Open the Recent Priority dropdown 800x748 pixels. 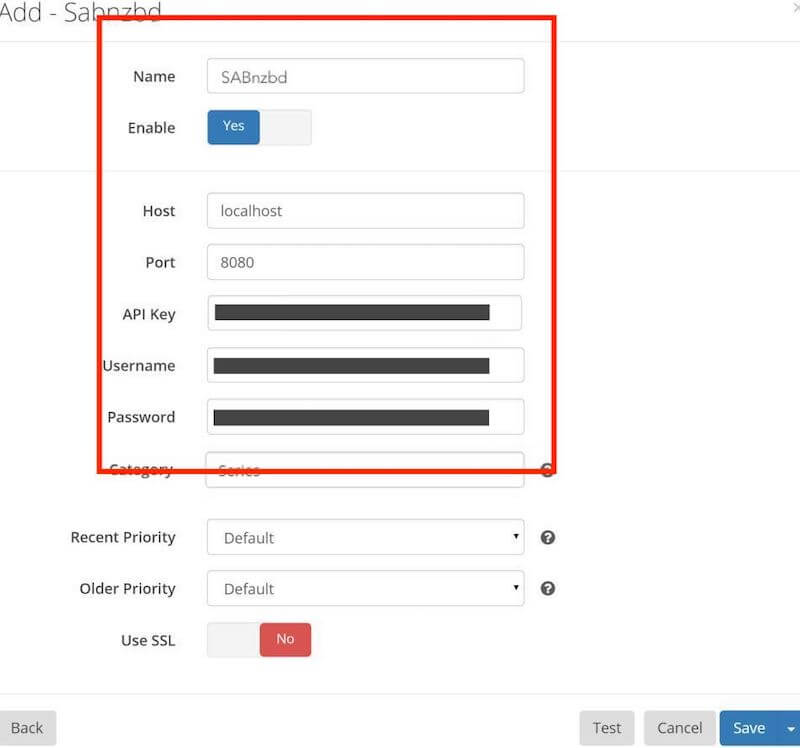[365, 537]
